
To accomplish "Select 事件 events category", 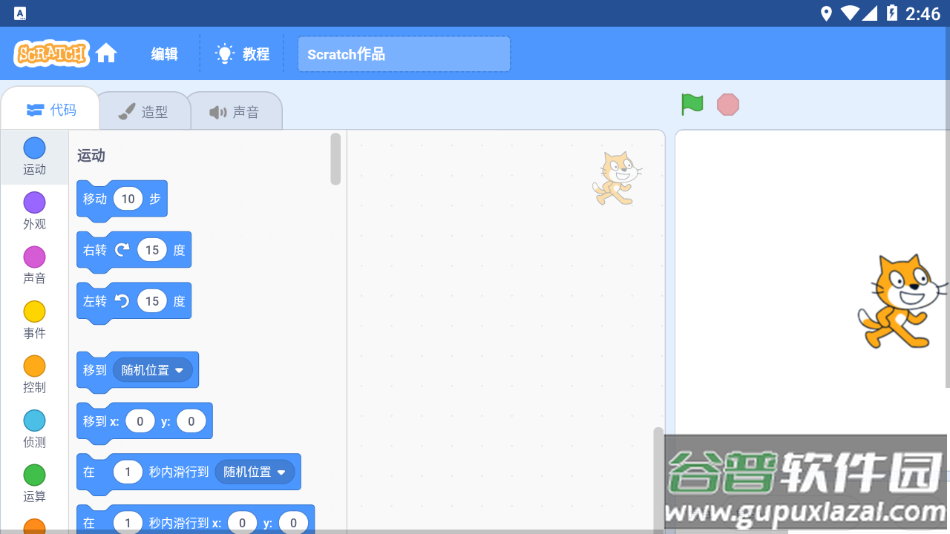I will tap(35, 320).
